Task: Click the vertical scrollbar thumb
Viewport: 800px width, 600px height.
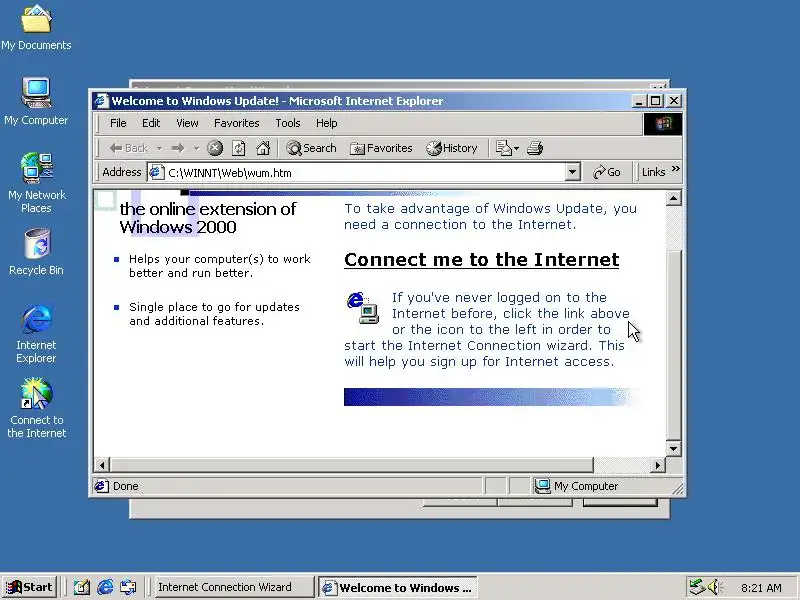Action: tap(673, 345)
